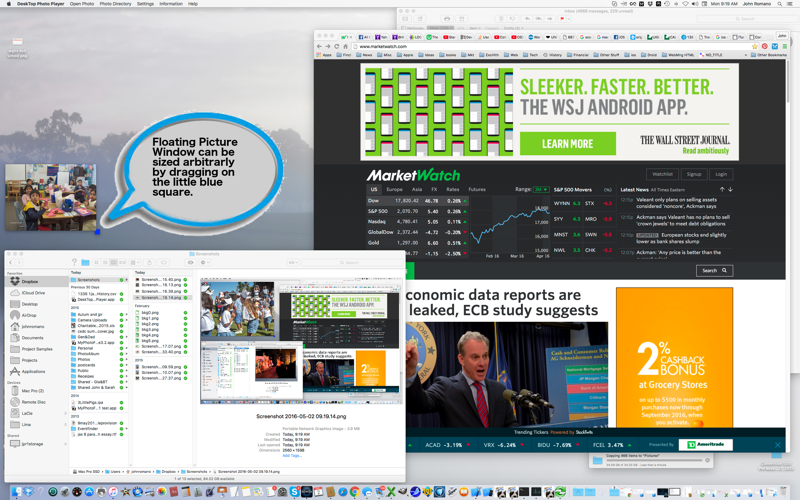Image resolution: width=800 pixels, height=500 pixels.
Task: Click the Login button on MarketWatch
Action: pos(721,174)
